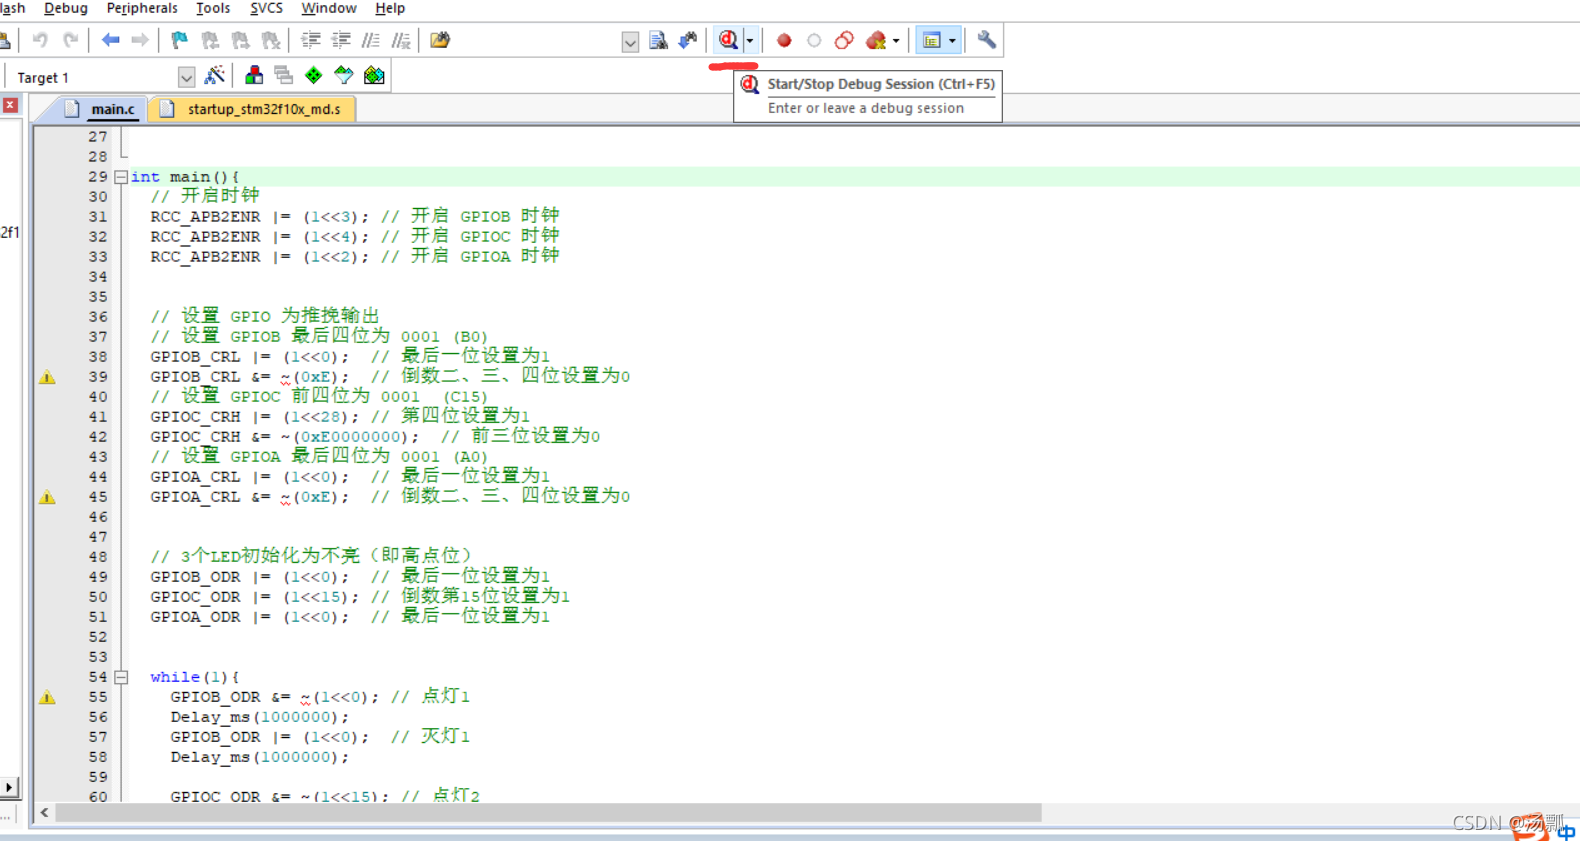Open Options for Target magic wand
Image resolution: width=1580 pixels, height=841 pixels.
coord(214,76)
